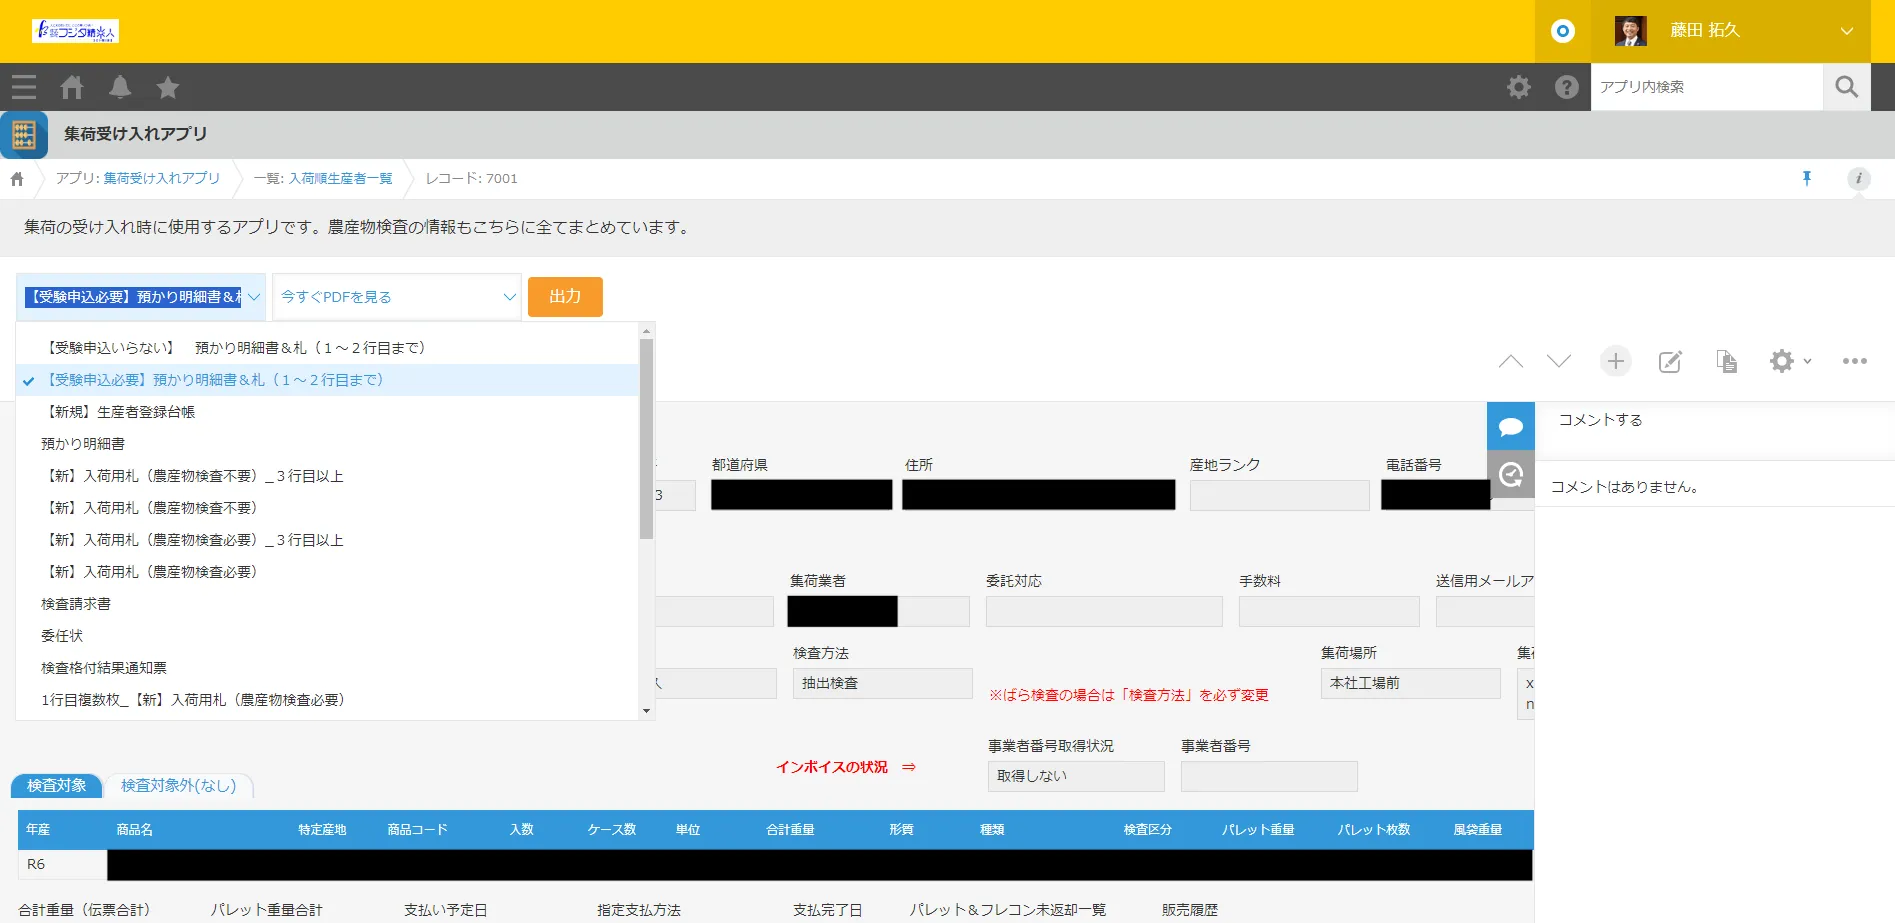Open the app settings gear dropdown
Viewport: 1895px width, 923px height.
[1789, 361]
